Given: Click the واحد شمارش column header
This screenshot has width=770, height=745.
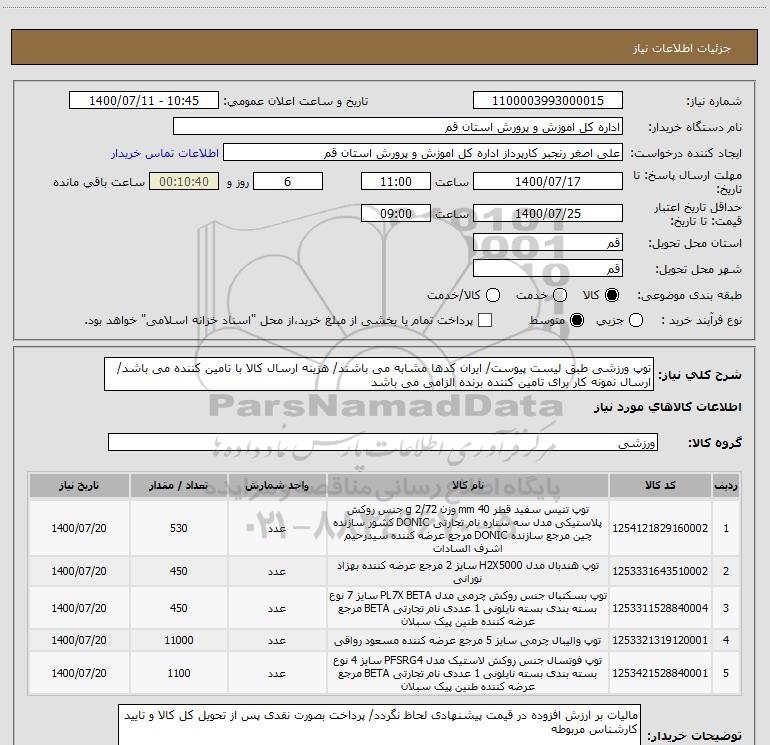Looking at the screenshot, I should pyautogui.click(x=277, y=486).
